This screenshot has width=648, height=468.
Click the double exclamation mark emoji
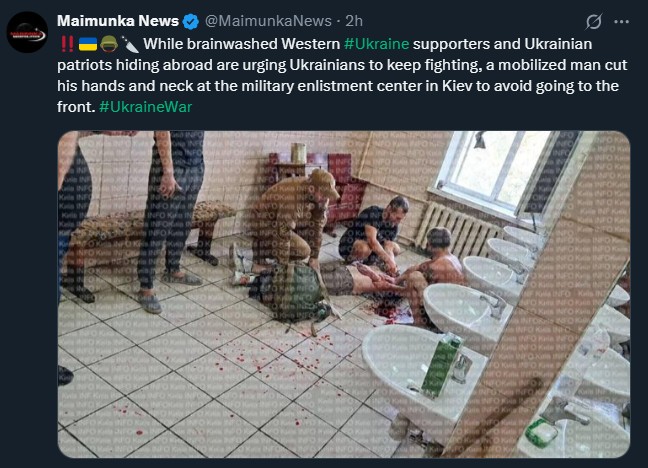coord(67,44)
